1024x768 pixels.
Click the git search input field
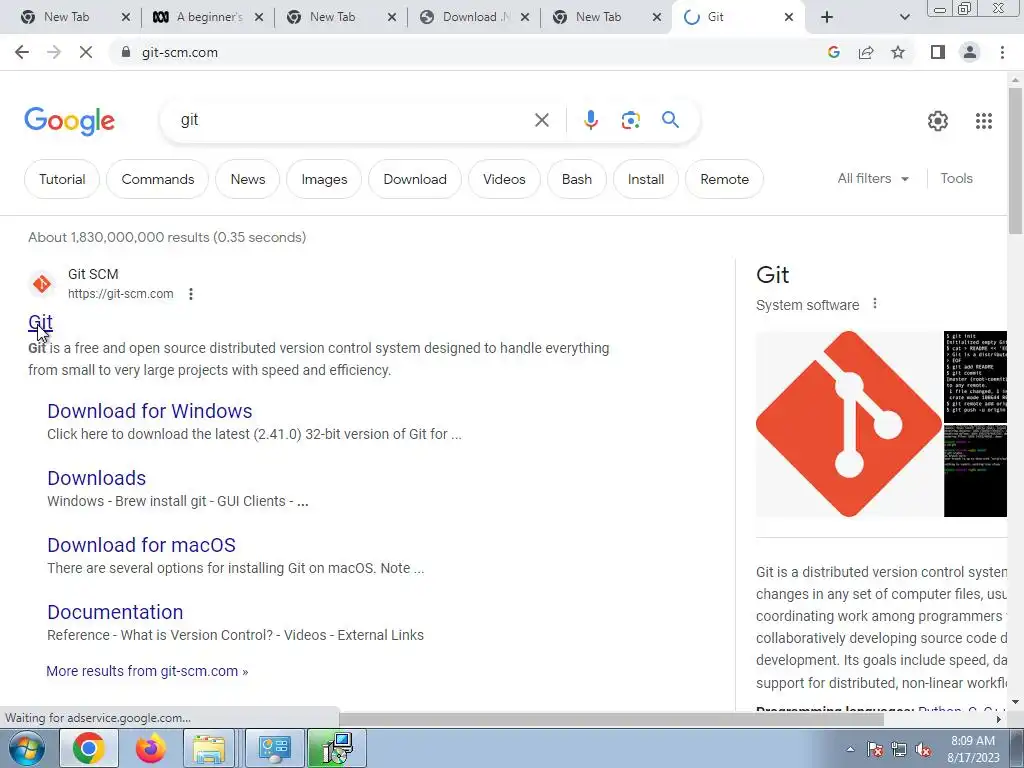click(353, 120)
